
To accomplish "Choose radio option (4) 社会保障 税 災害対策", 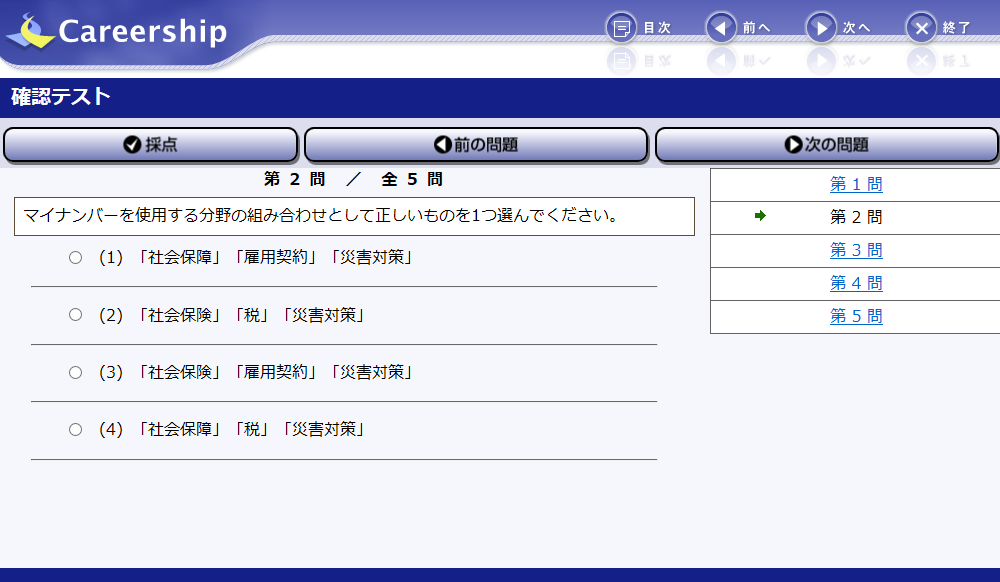I will click(x=75, y=430).
